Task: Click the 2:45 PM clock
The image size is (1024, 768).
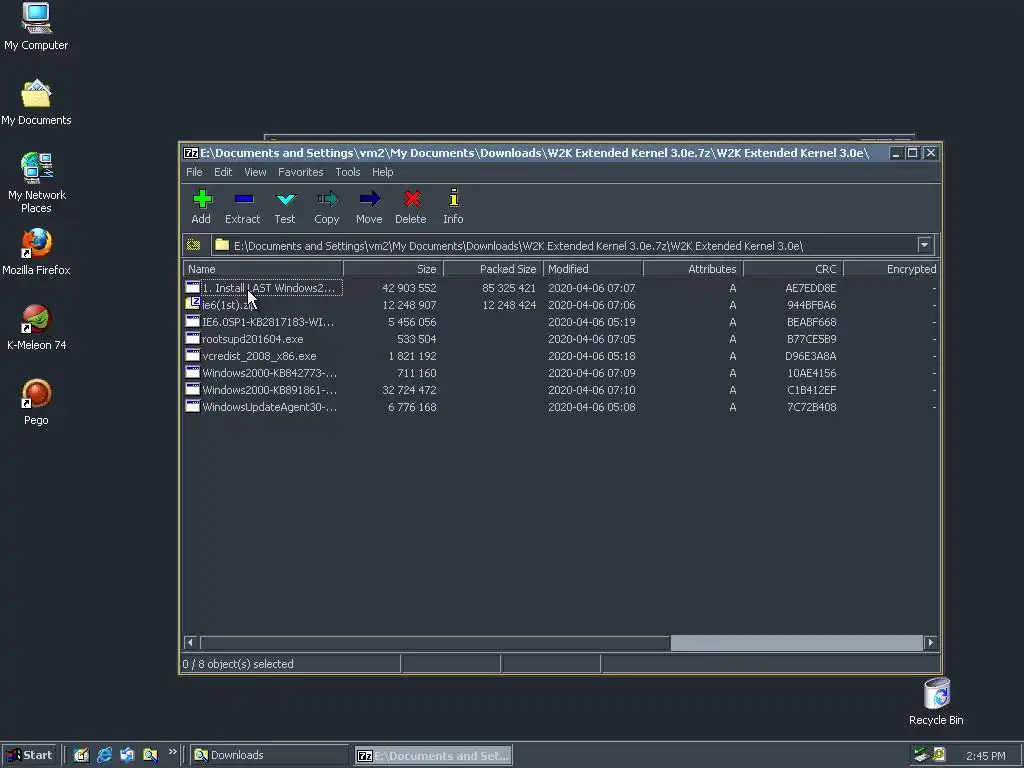Action: 985,756
